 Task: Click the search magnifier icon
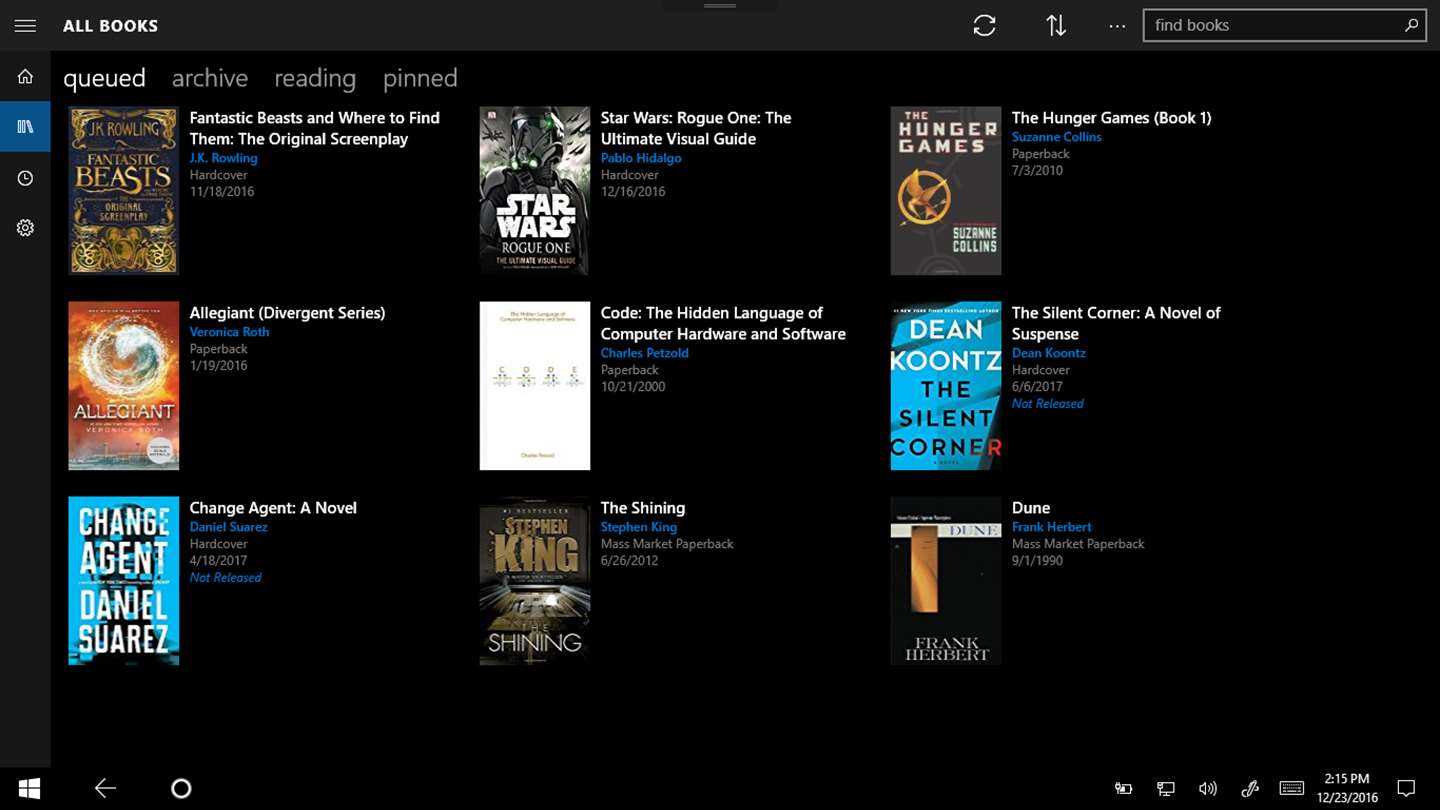tap(1411, 26)
